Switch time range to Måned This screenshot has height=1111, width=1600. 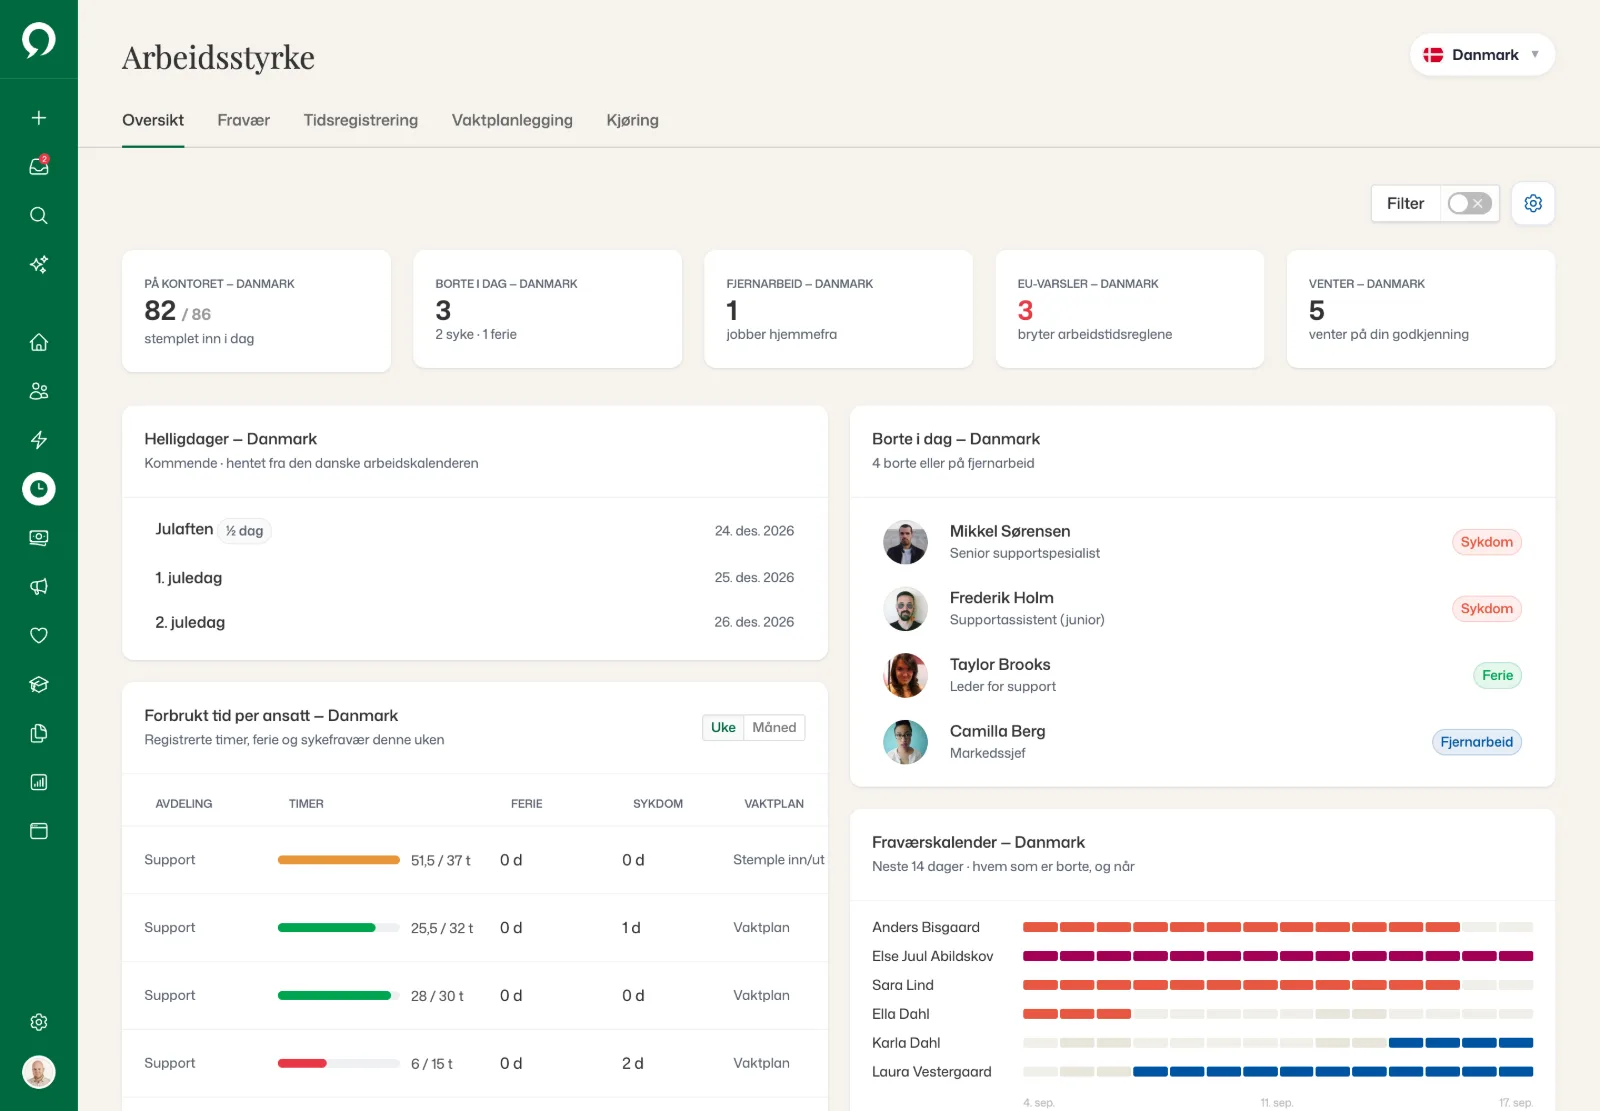(774, 727)
